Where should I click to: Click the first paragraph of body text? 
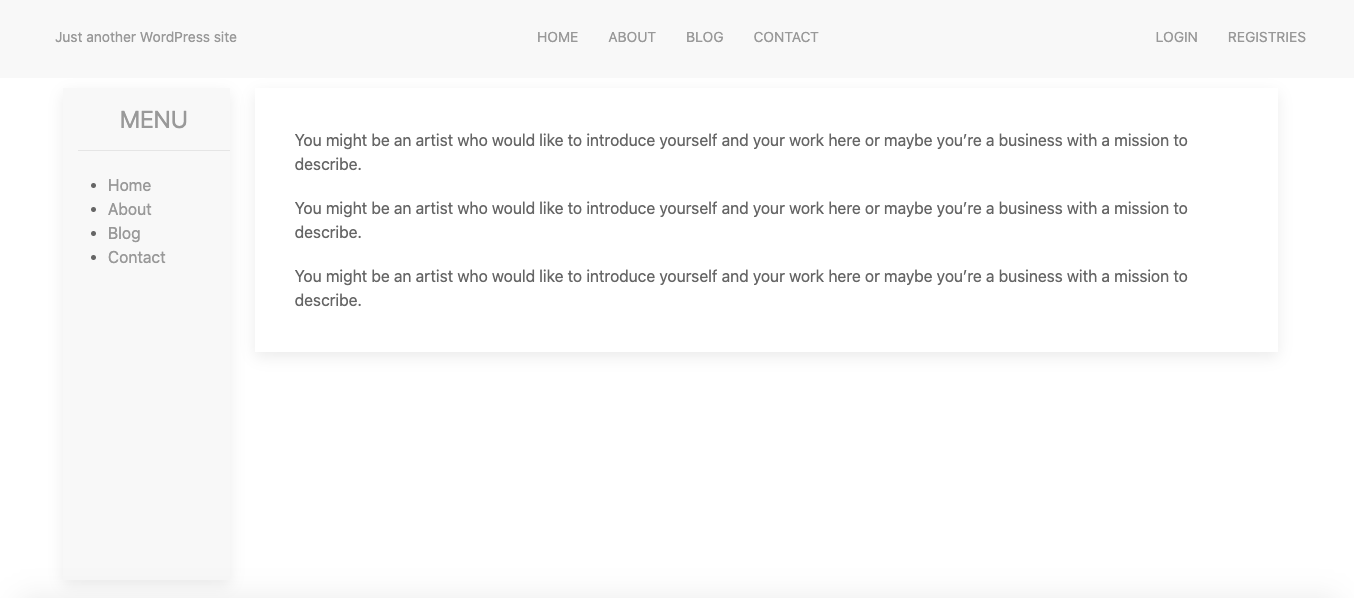click(741, 152)
